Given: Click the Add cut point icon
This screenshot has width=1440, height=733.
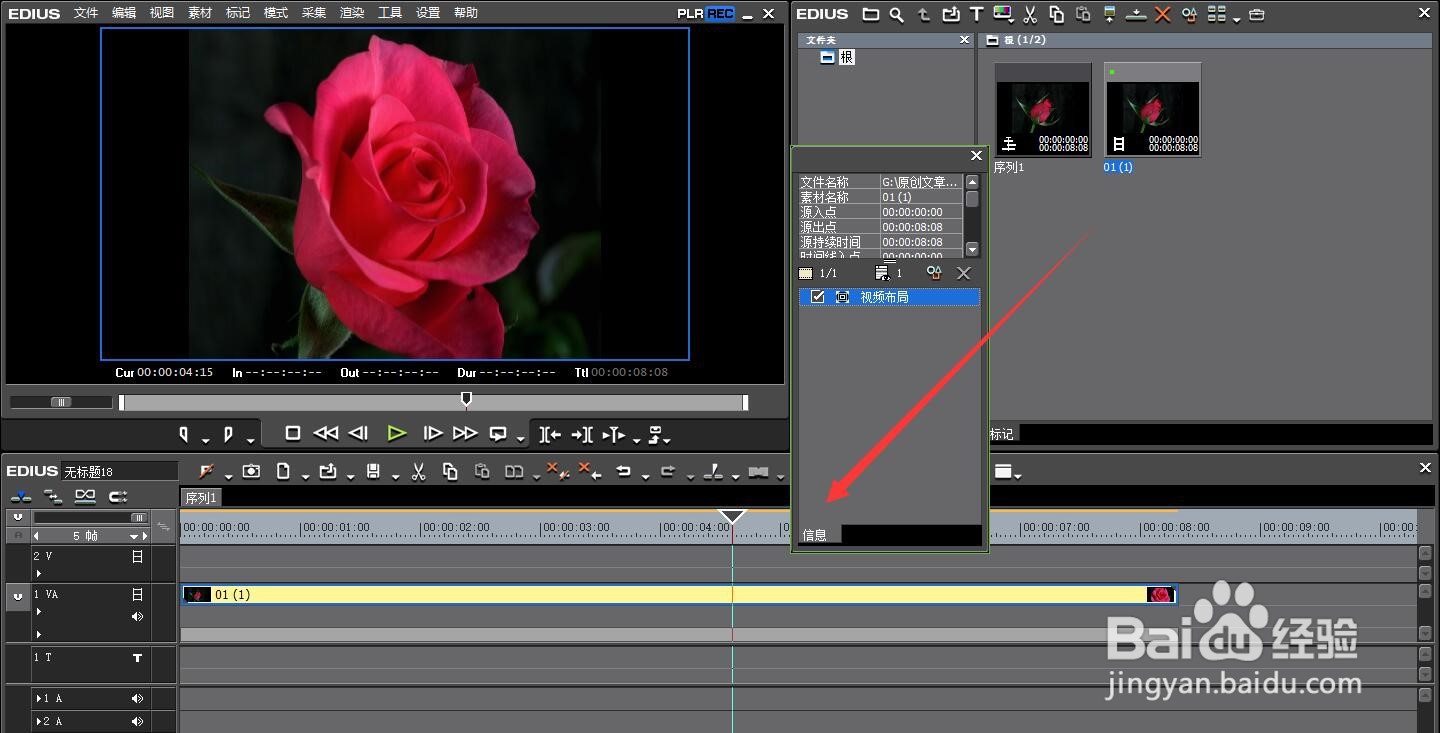Looking at the screenshot, I should [713, 471].
